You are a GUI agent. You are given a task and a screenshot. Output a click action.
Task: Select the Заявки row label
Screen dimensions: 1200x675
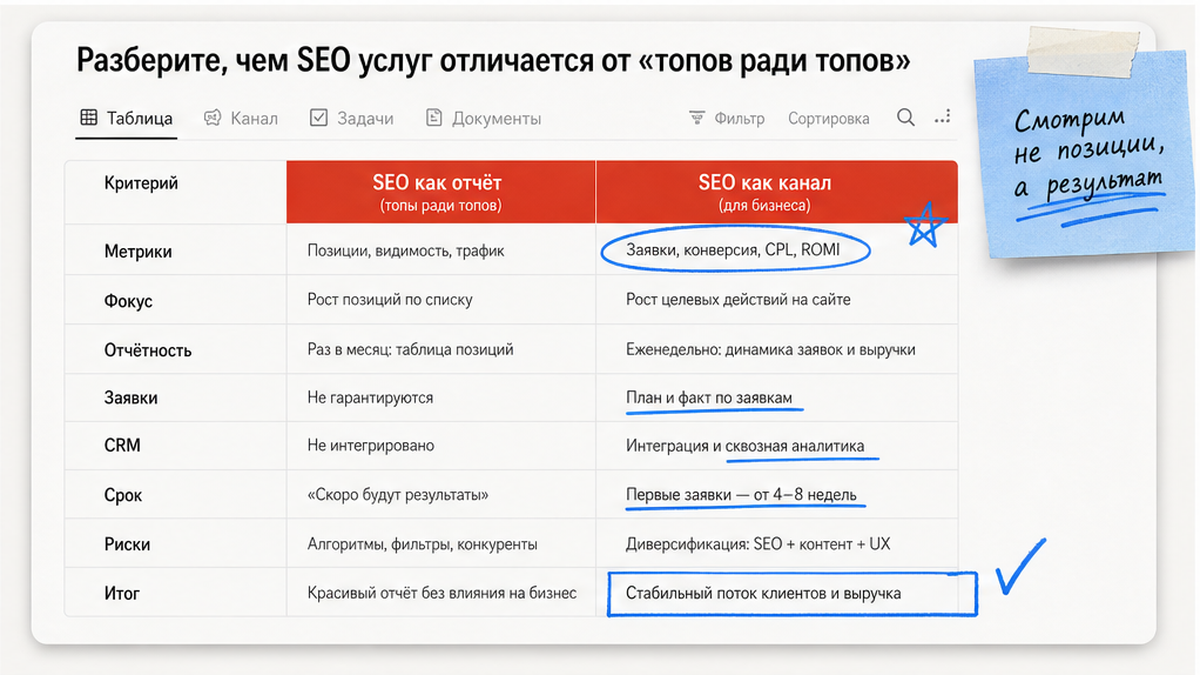pyautogui.click(x=130, y=398)
